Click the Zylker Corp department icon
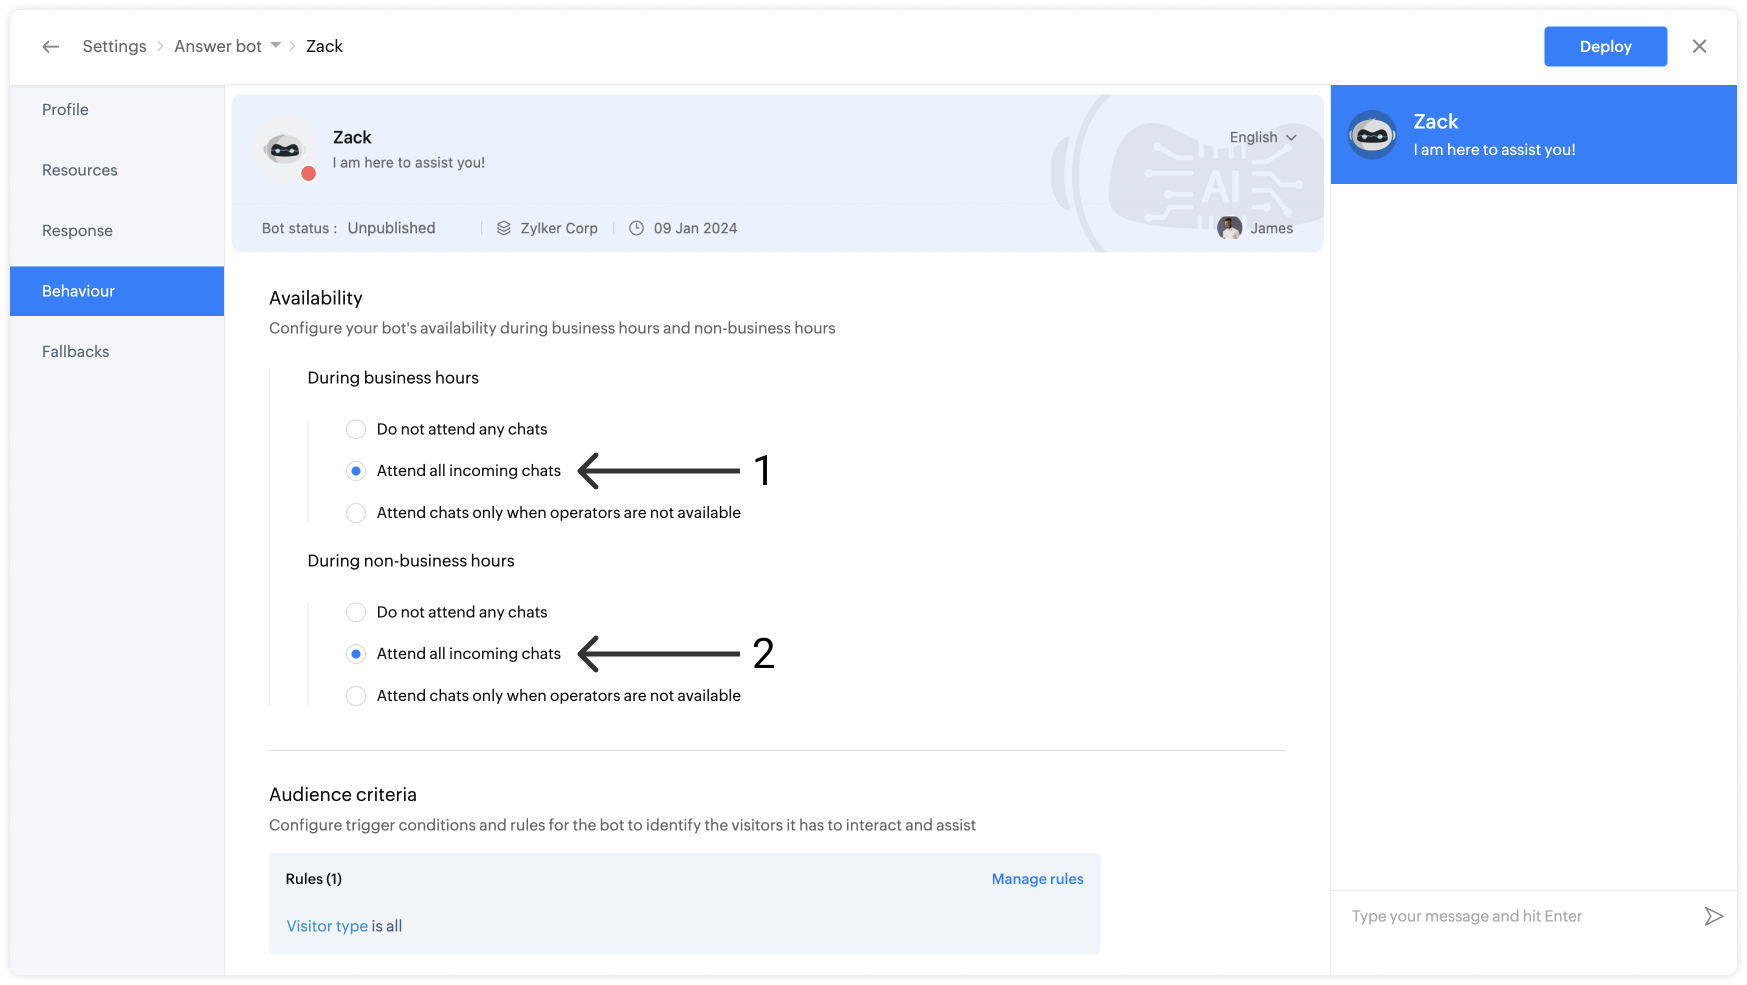 (504, 228)
